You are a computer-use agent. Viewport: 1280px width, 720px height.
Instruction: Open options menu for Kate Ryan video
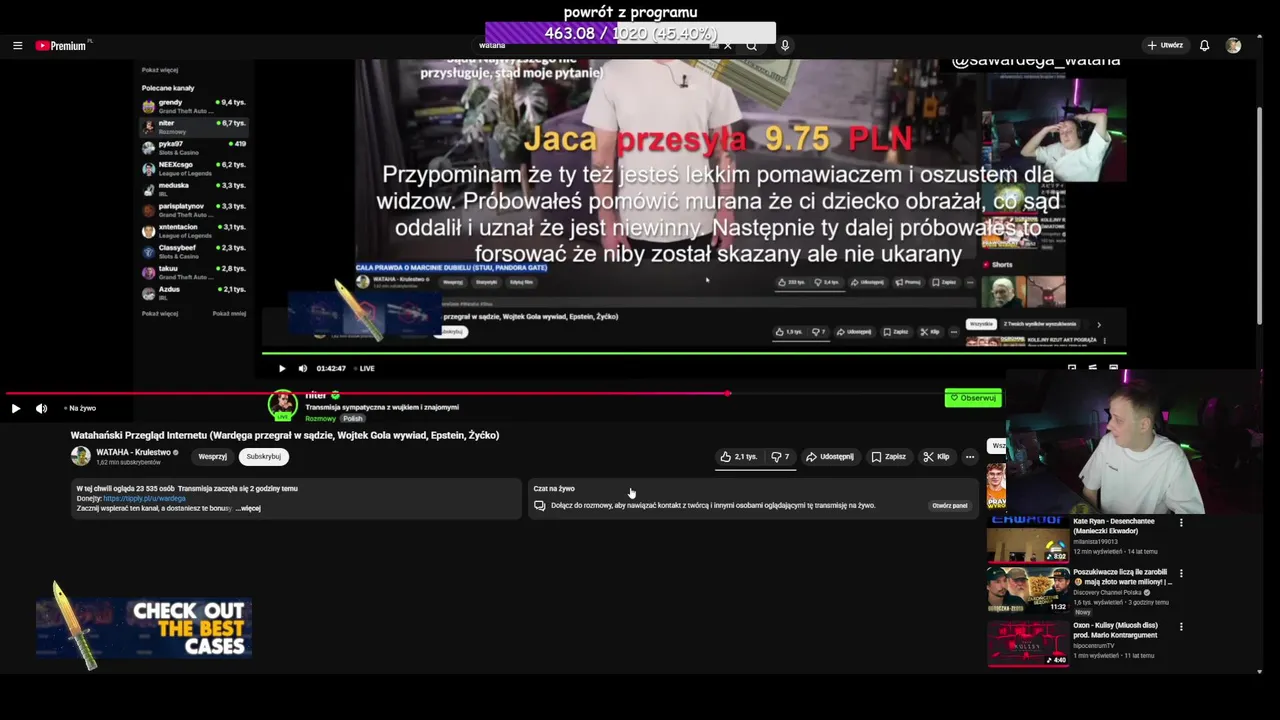1181,522
